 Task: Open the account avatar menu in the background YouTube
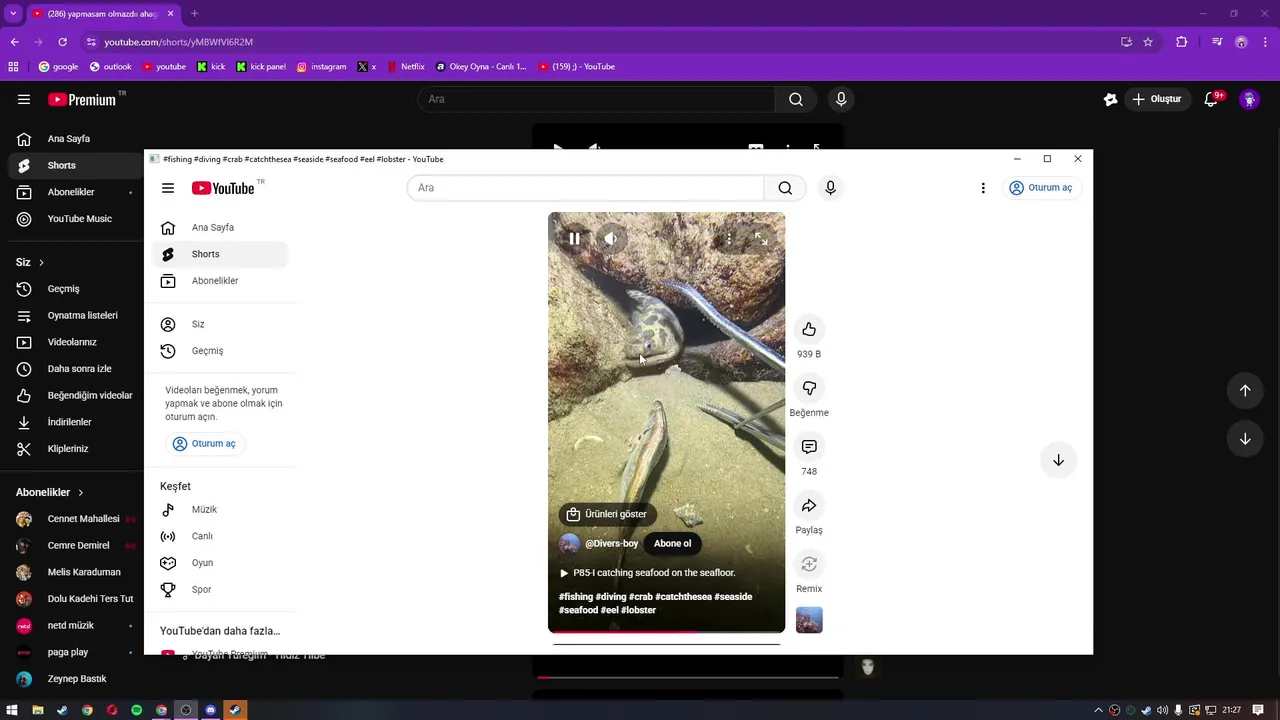click(x=1249, y=99)
